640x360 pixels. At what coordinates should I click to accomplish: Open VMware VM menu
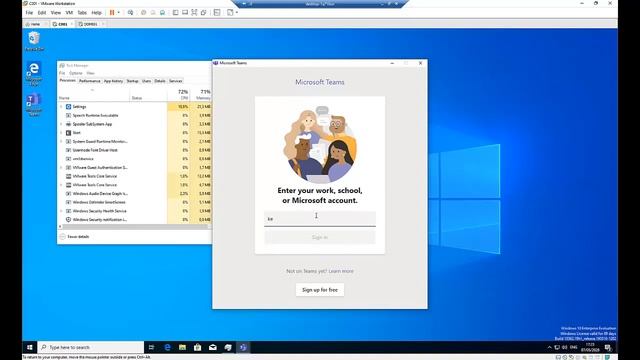[x=69, y=13]
